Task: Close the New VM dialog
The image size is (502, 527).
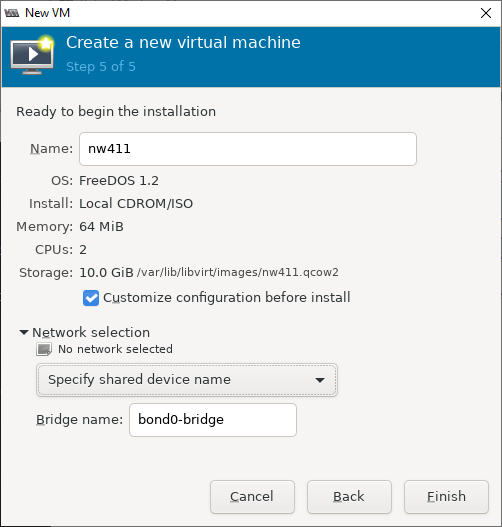Action: pos(486,13)
